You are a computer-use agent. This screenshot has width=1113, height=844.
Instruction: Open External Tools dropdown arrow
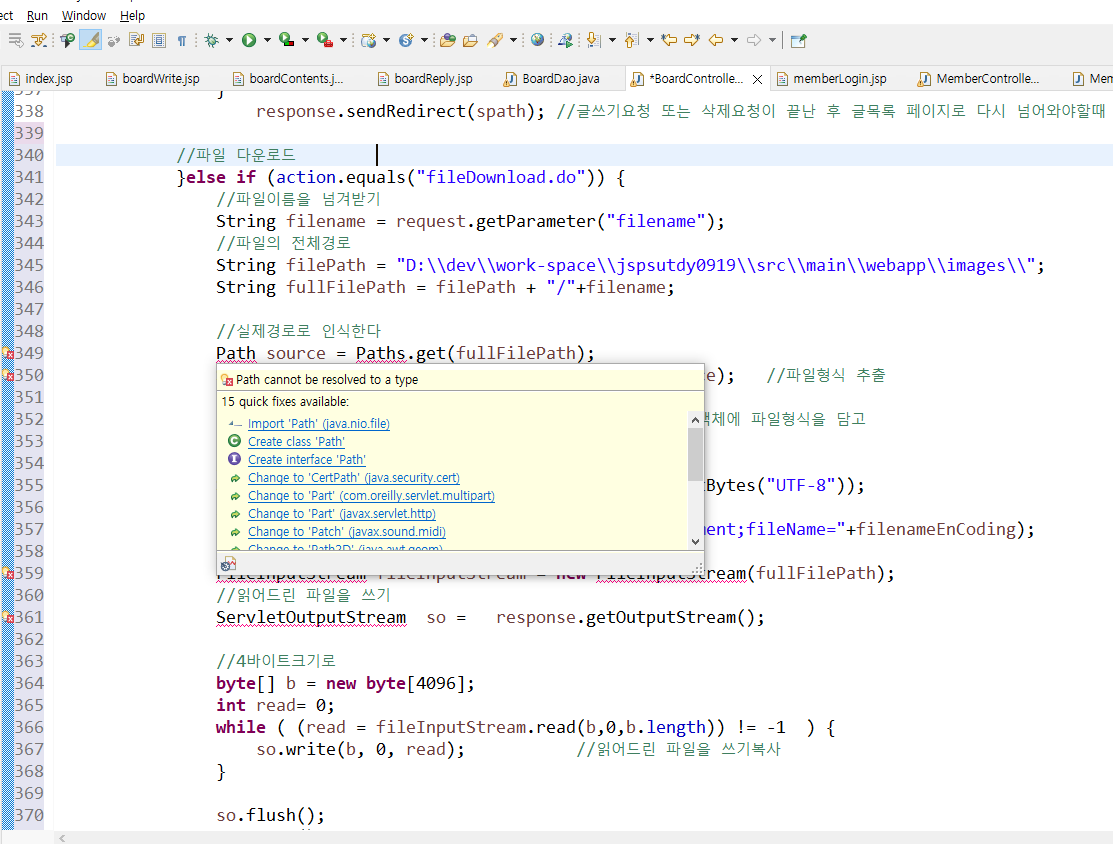click(343, 40)
